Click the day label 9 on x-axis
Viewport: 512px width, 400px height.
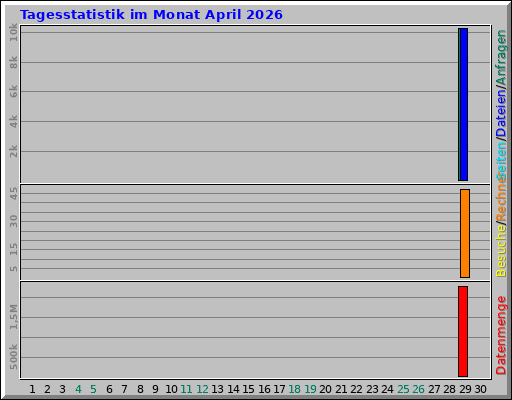click(x=155, y=389)
